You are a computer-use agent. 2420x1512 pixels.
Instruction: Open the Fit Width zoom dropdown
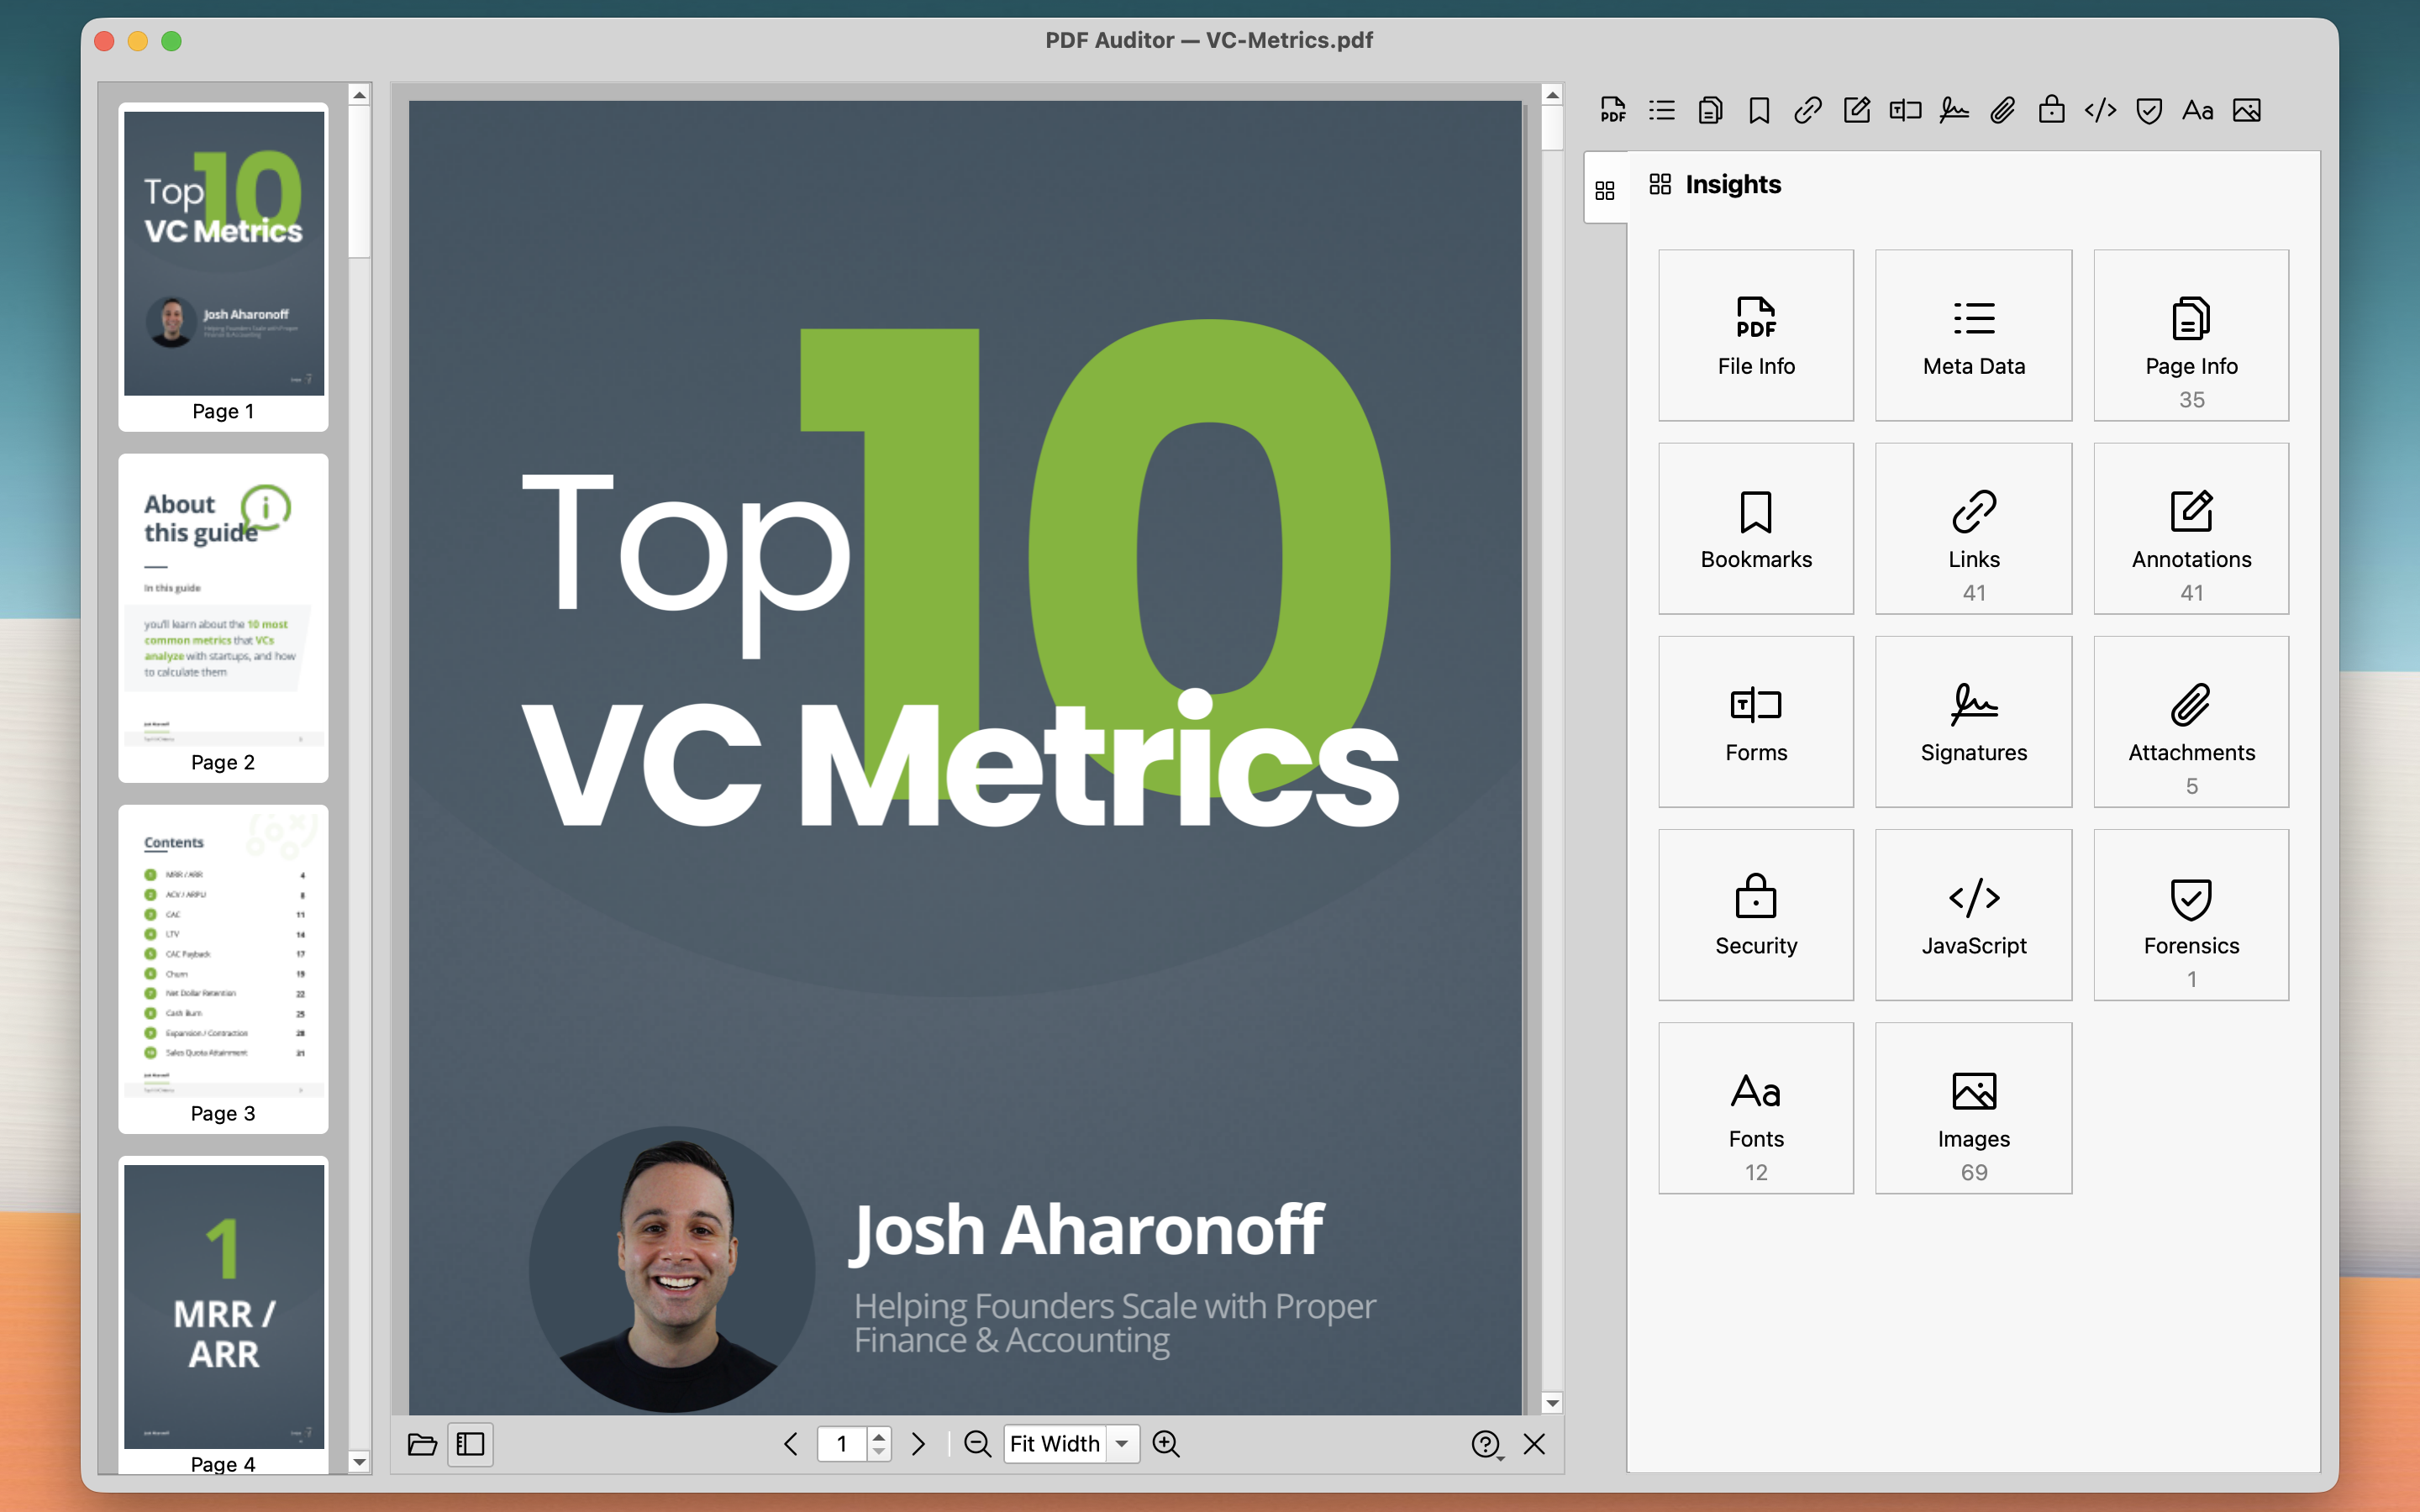pos(1122,1444)
